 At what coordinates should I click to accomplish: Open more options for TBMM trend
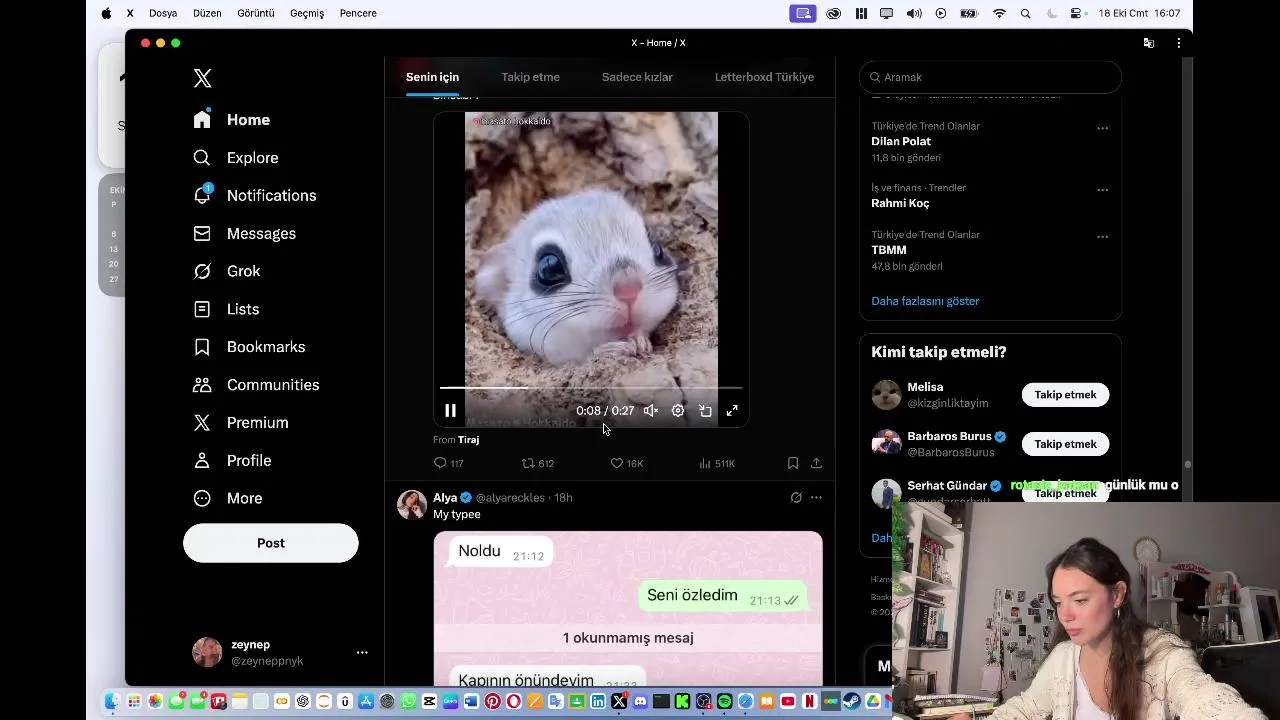pyautogui.click(x=1102, y=237)
